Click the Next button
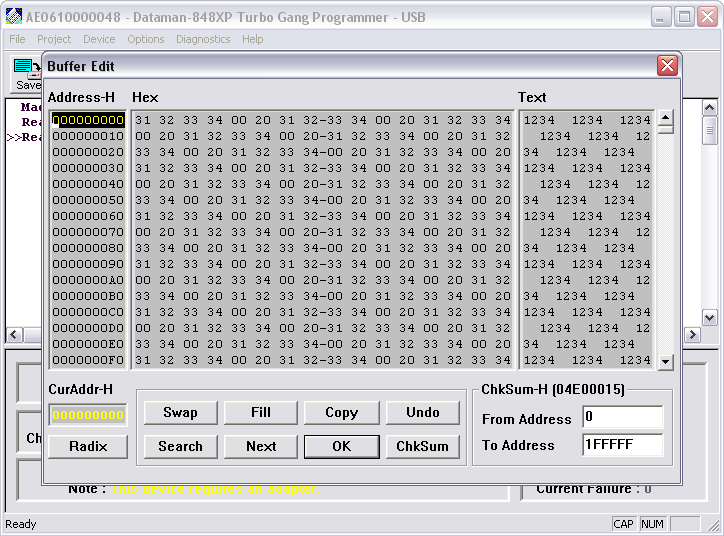724x536 pixels. pyautogui.click(x=261, y=446)
